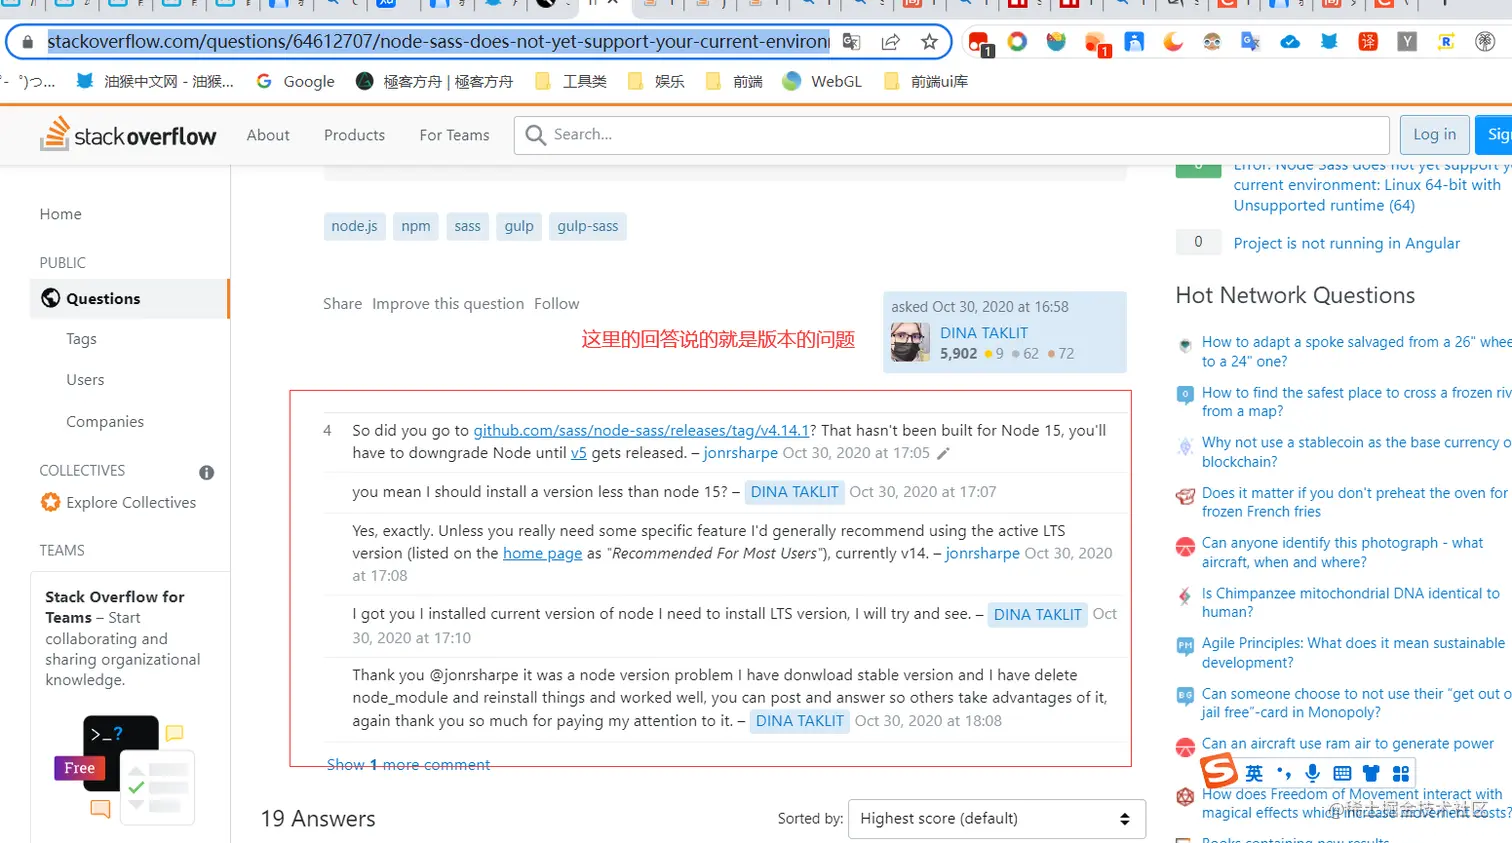Open the 娱乐 bookmark folder
Image resolution: width=1512 pixels, height=843 pixels.
coord(656,82)
